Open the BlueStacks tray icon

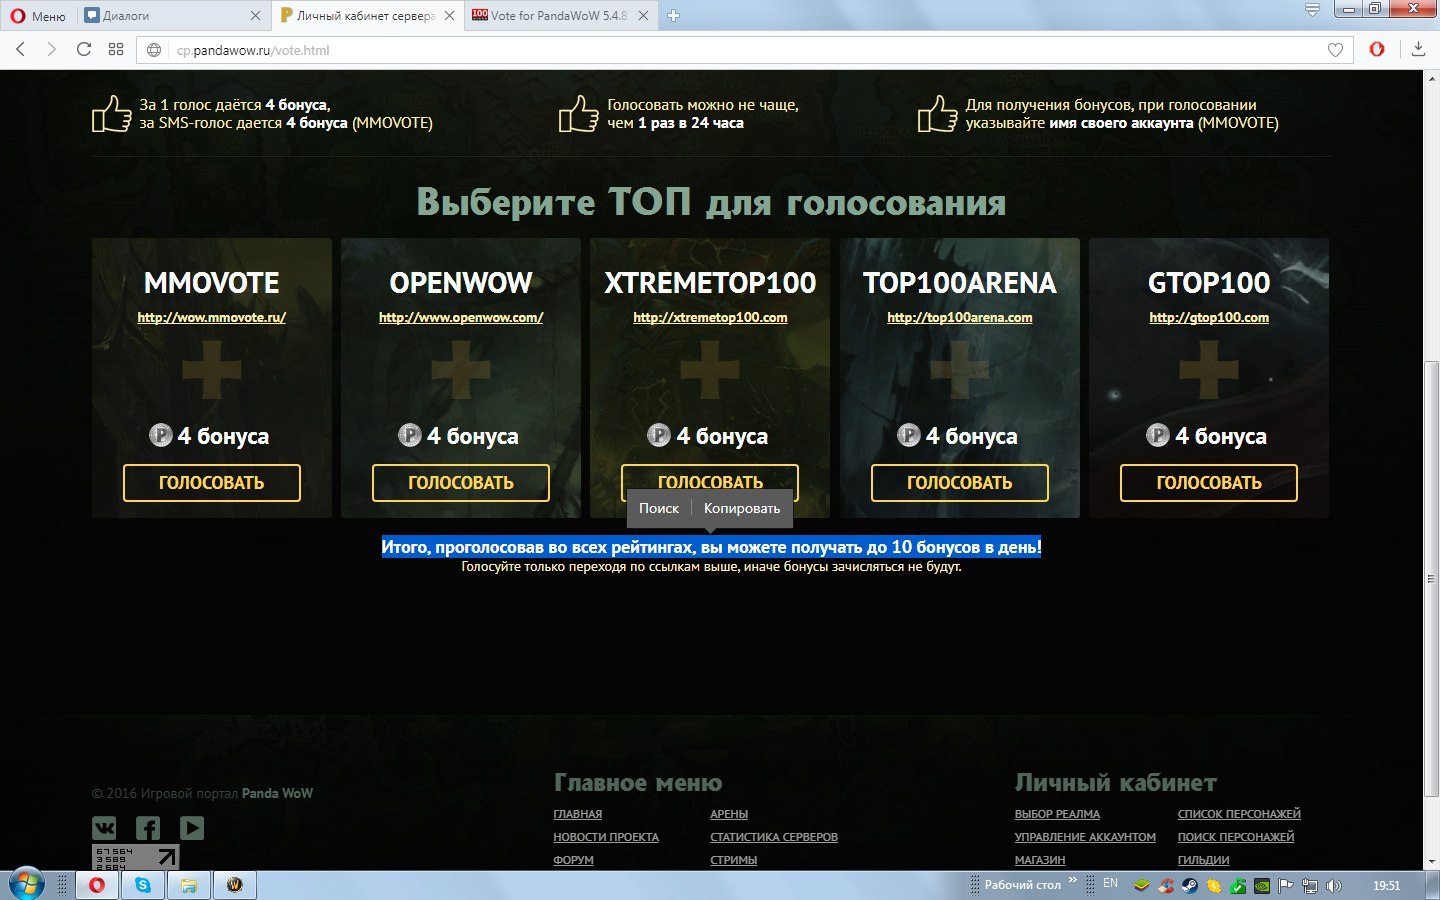click(x=1141, y=885)
